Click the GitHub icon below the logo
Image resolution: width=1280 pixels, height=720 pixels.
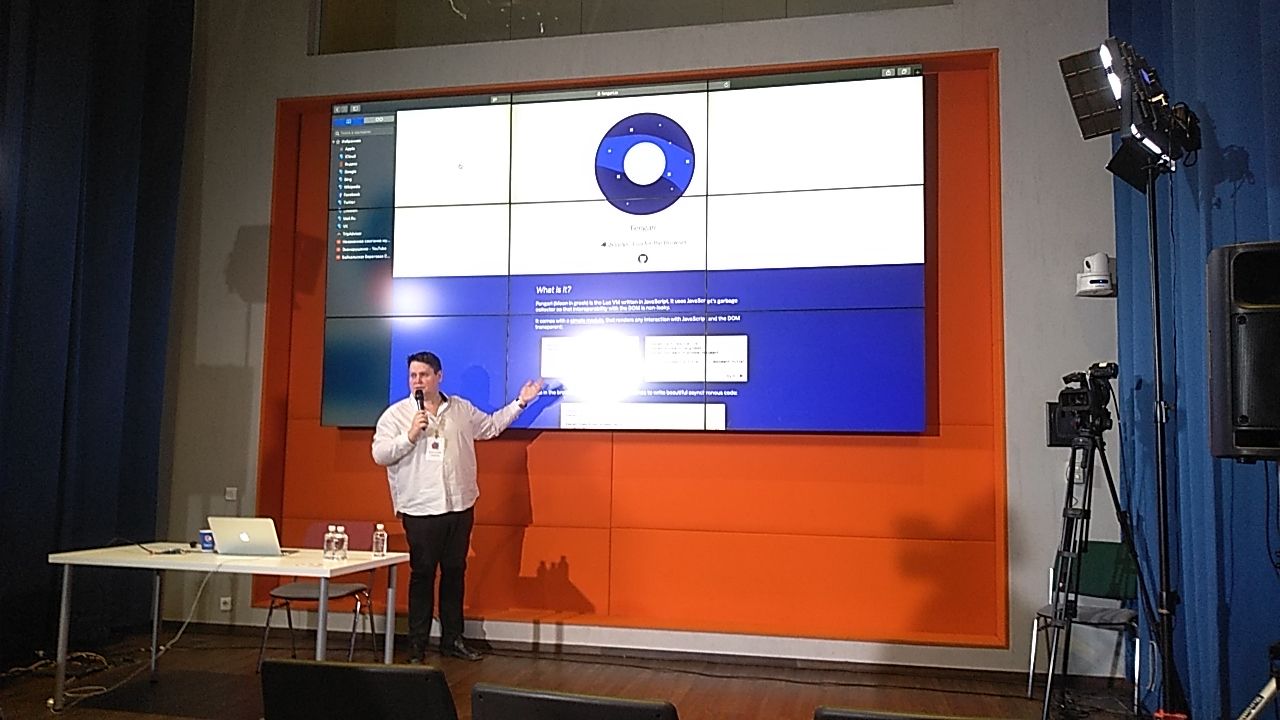click(643, 258)
